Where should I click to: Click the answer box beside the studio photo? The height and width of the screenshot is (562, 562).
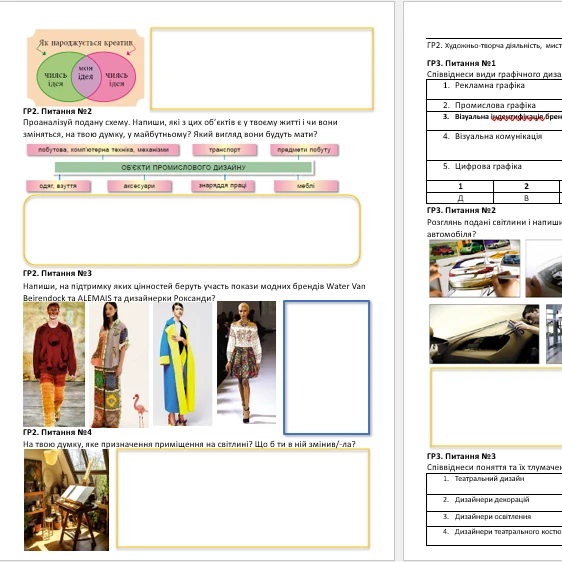(x=243, y=498)
